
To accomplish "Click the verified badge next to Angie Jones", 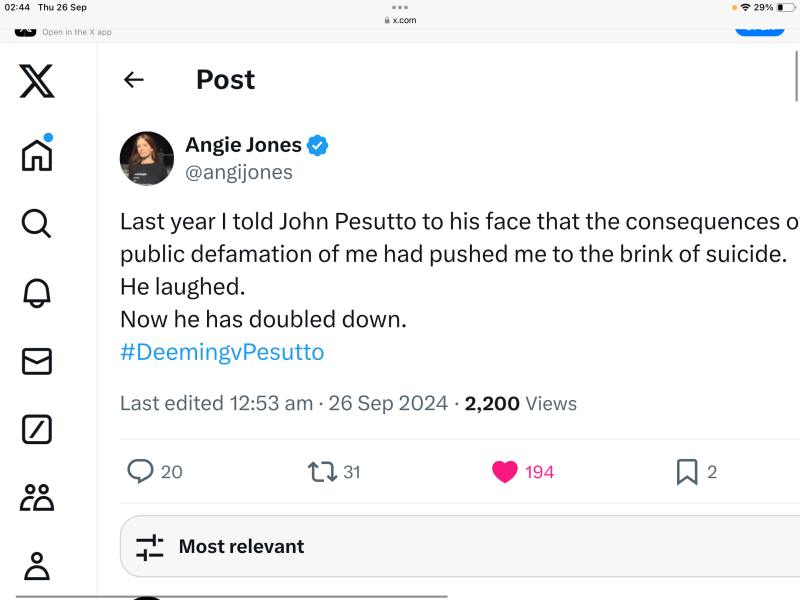I will (317, 144).
